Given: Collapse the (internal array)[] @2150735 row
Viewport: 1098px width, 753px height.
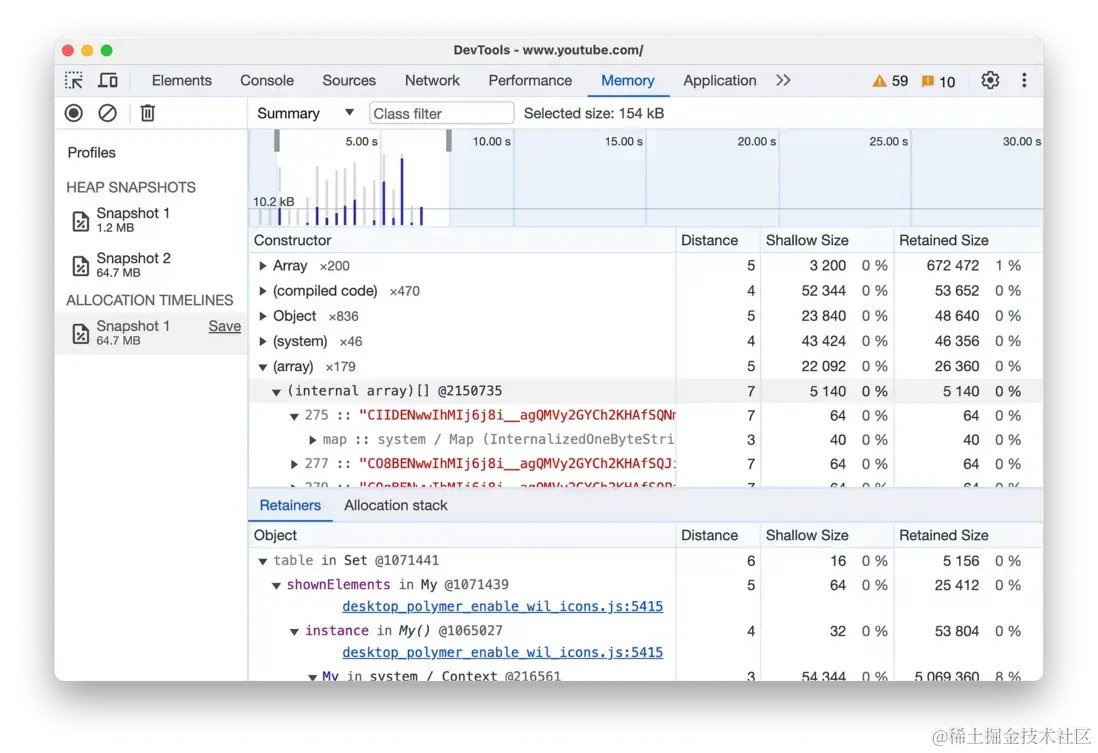Looking at the screenshot, I should click(x=277, y=392).
